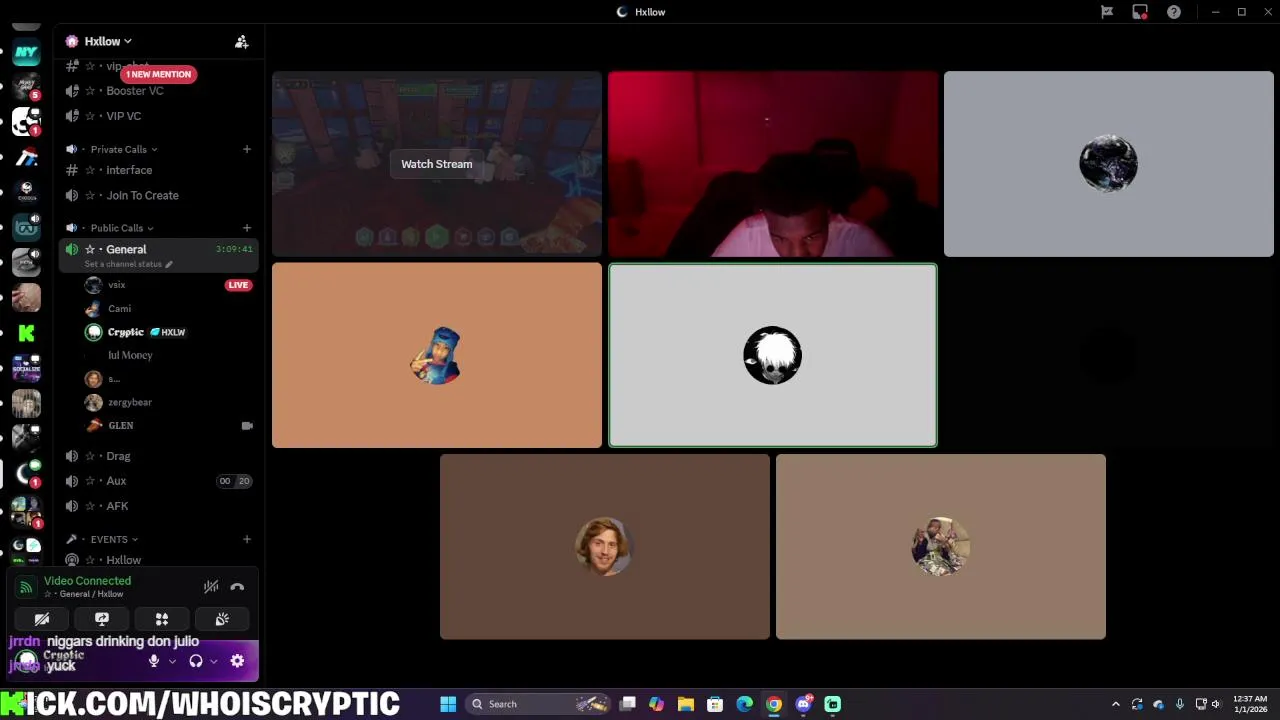The image size is (1280, 720).
Task: Open the red webcam video tile
Action: 773,164
